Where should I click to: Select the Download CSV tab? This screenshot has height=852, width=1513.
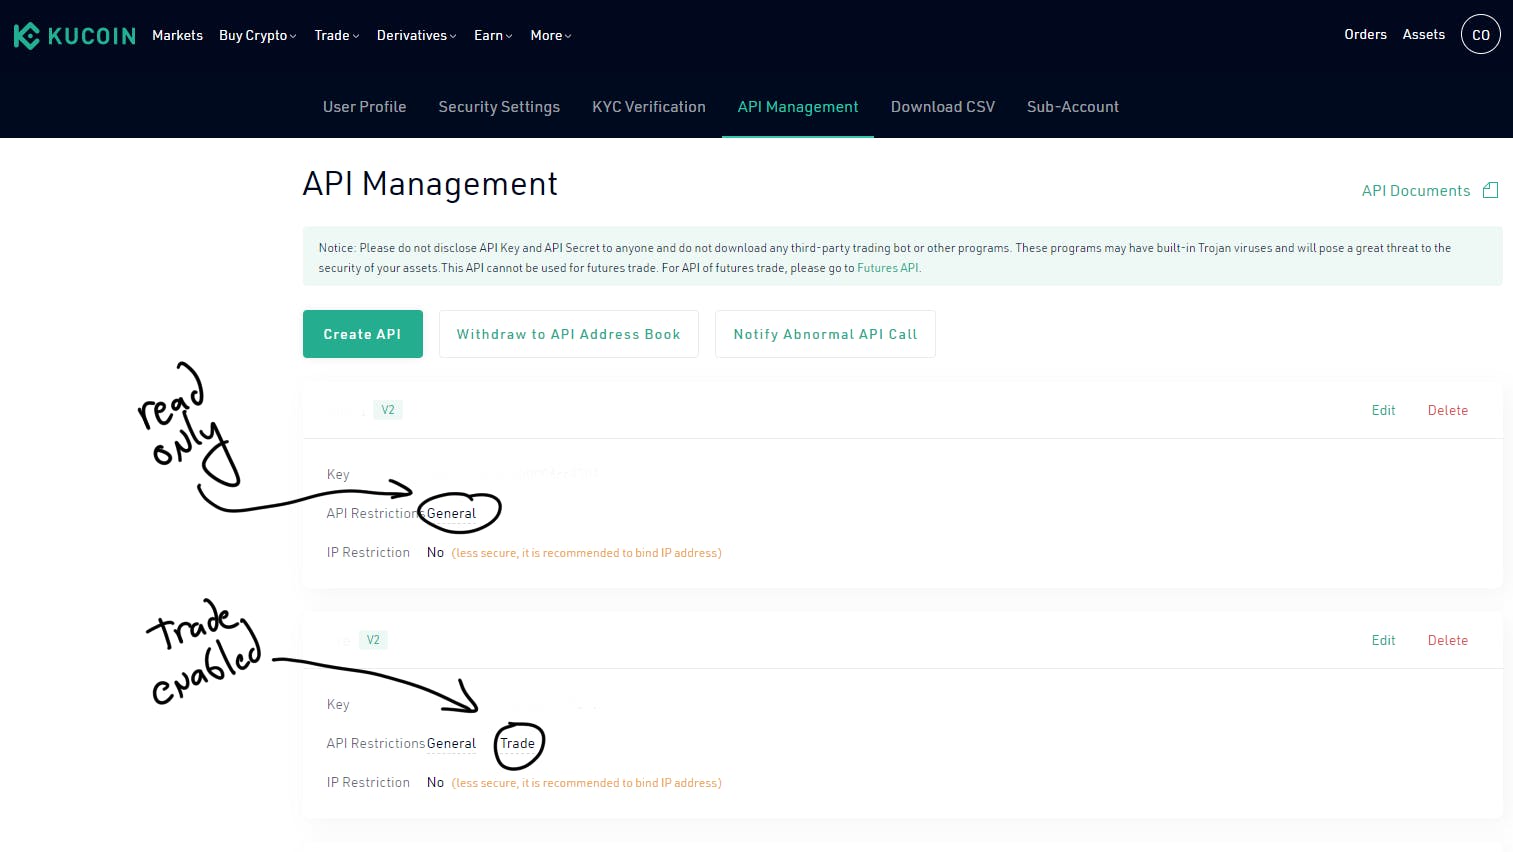point(942,107)
